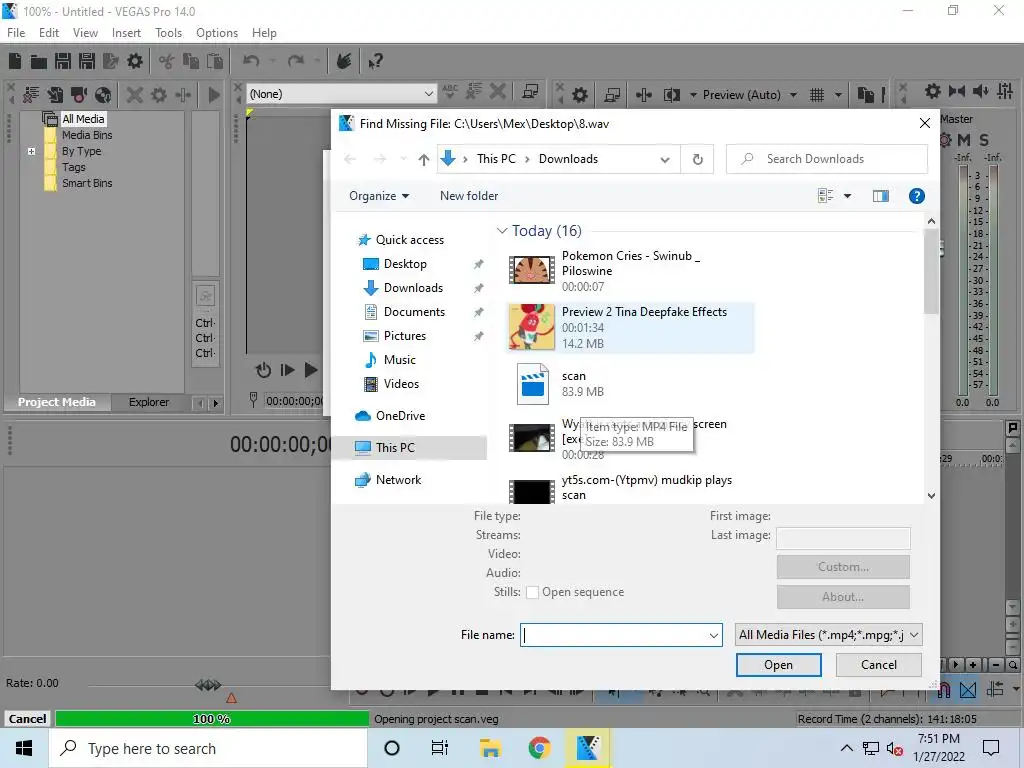The image size is (1024, 768).
Task: Switch to the Project Media tab
Action: 57,402
